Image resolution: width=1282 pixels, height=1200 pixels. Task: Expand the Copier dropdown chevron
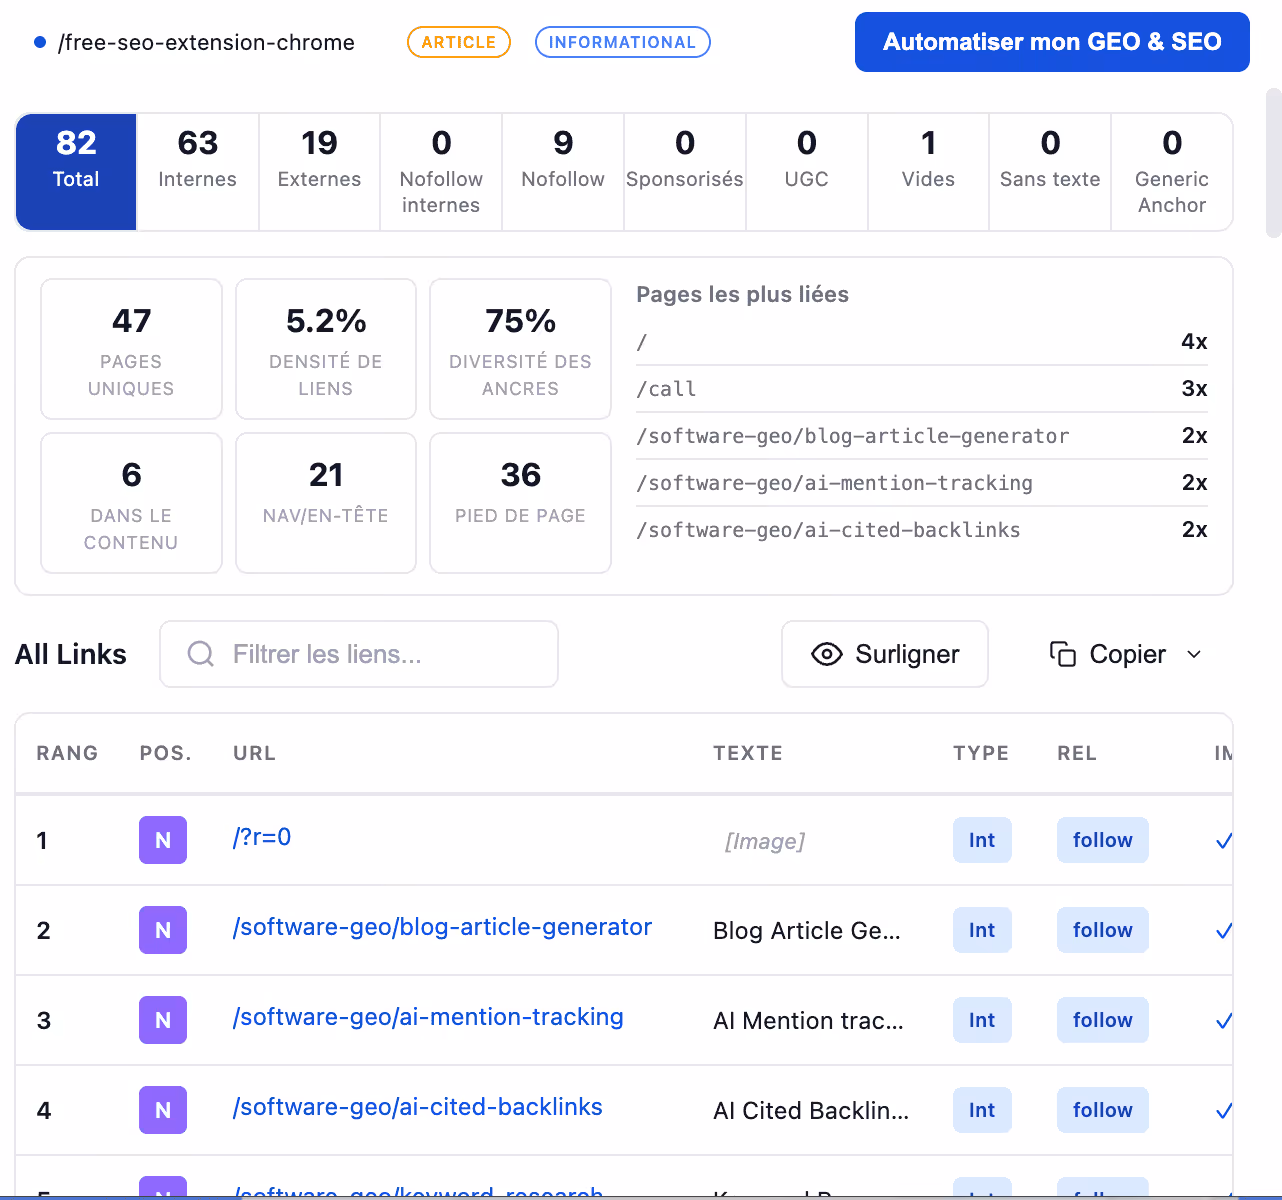point(1194,654)
